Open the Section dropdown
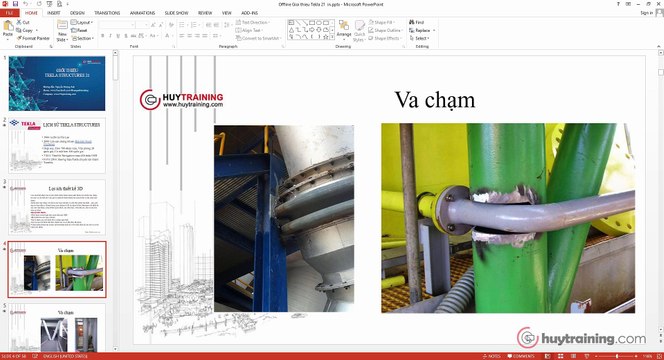The width and height of the screenshot is (664, 360). click(82, 38)
